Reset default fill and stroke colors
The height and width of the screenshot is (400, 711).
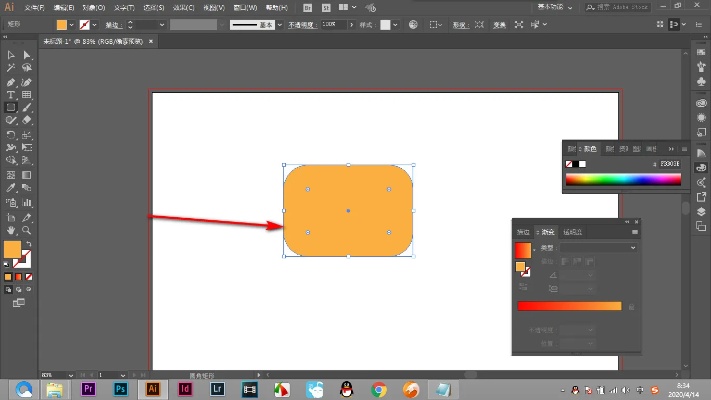pyautogui.click(x=6, y=264)
